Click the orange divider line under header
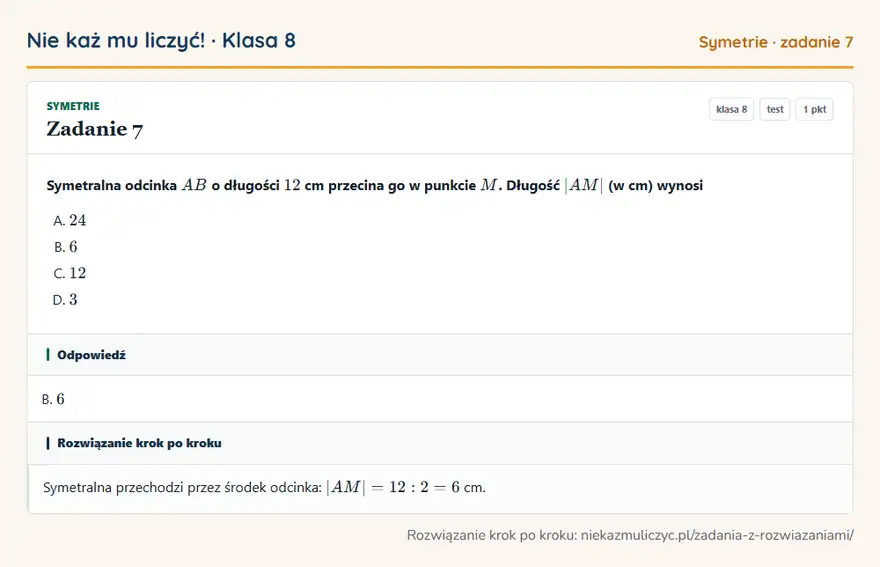 440,67
